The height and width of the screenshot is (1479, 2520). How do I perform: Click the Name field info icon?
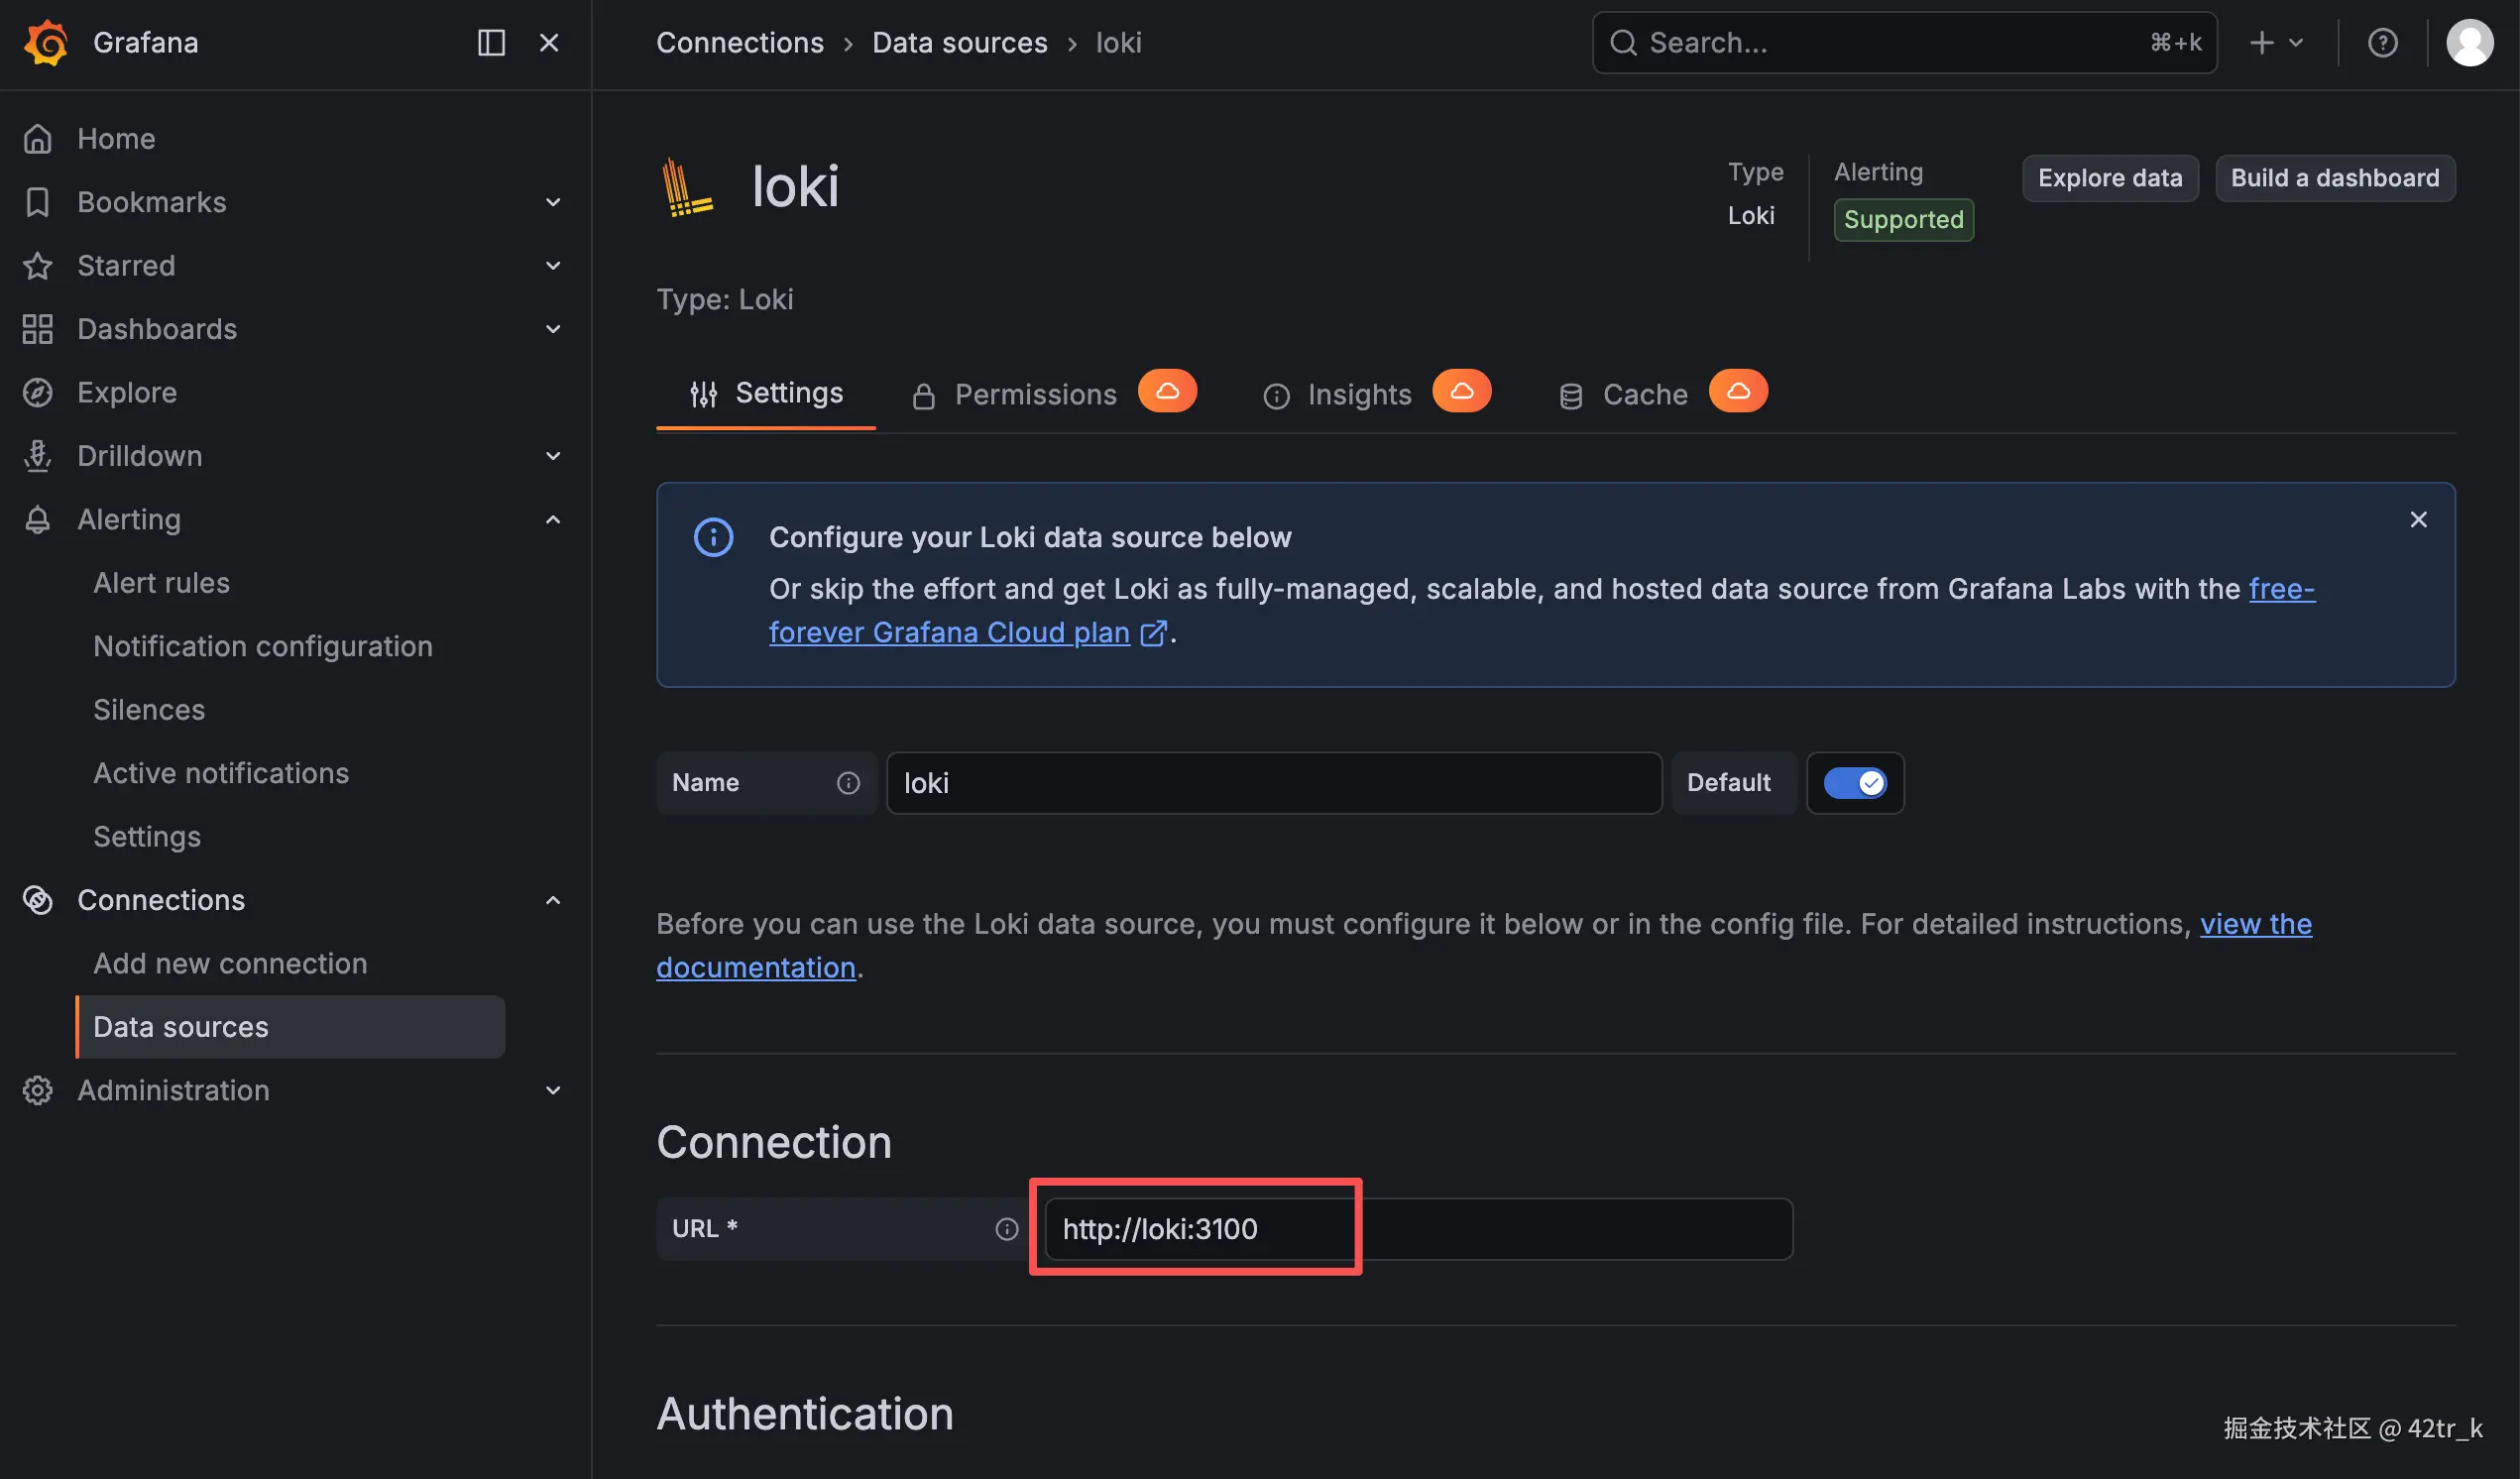click(x=848, y=783)
